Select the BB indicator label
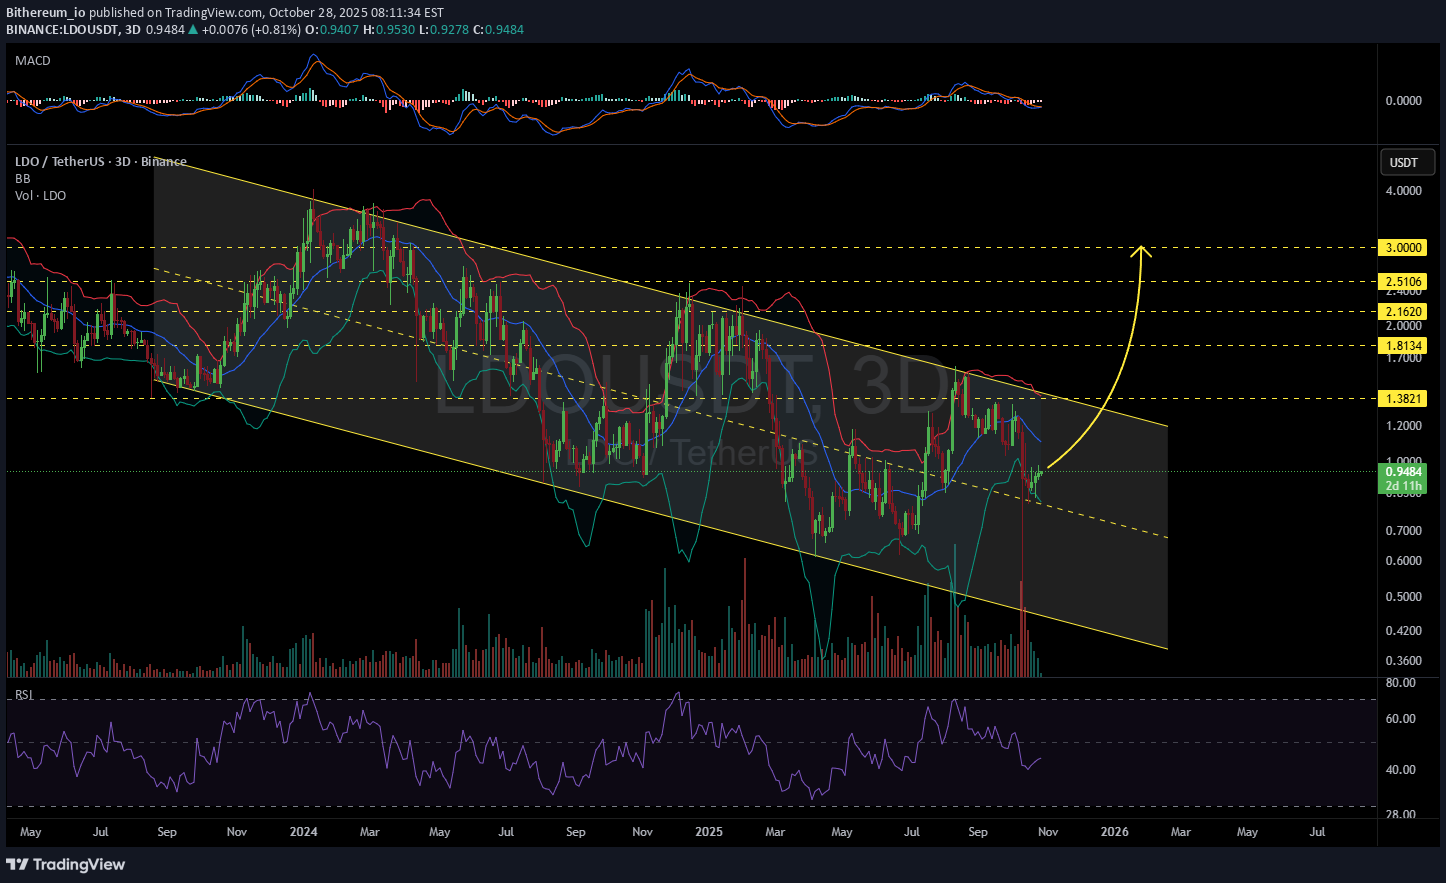The height and width of the screenshot is (883, 1446). tap(23, 179)
